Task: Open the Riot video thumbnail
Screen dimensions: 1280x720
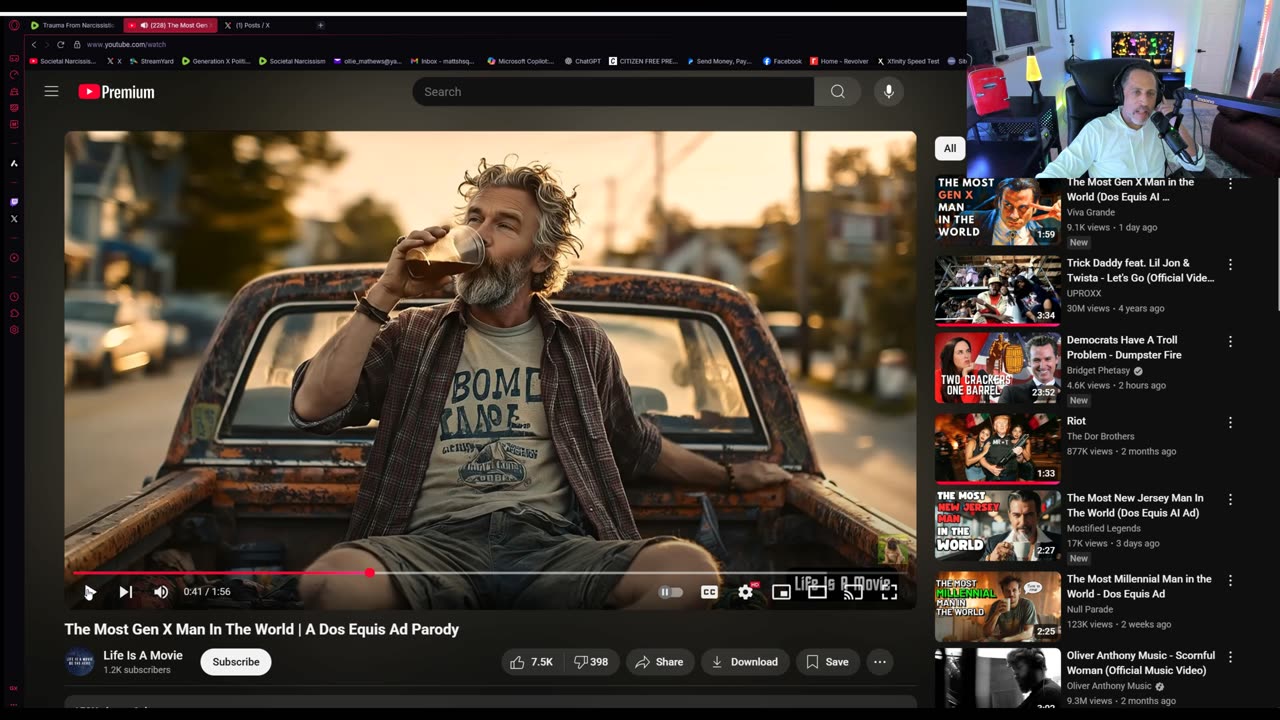Action: pos(997,448)
